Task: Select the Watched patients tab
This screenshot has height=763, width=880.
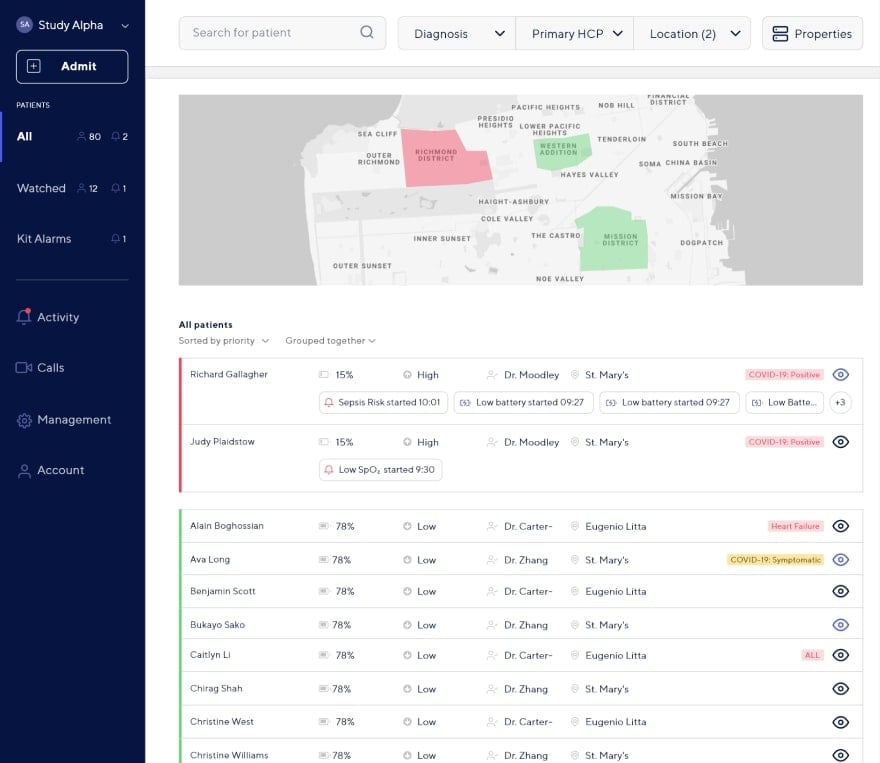Action: tap(41, 188)
